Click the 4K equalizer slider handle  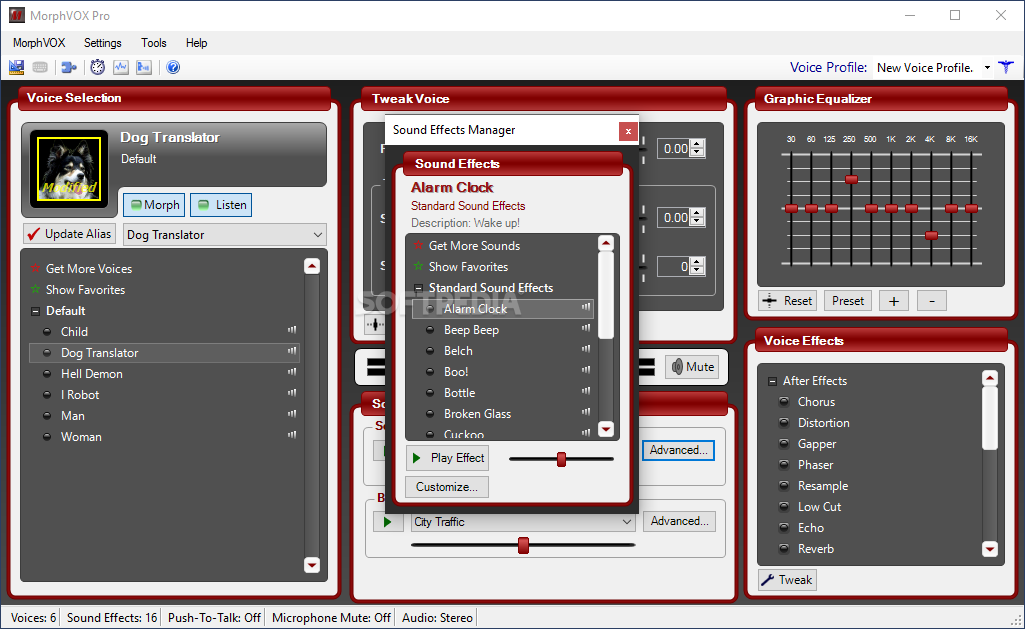932,235
